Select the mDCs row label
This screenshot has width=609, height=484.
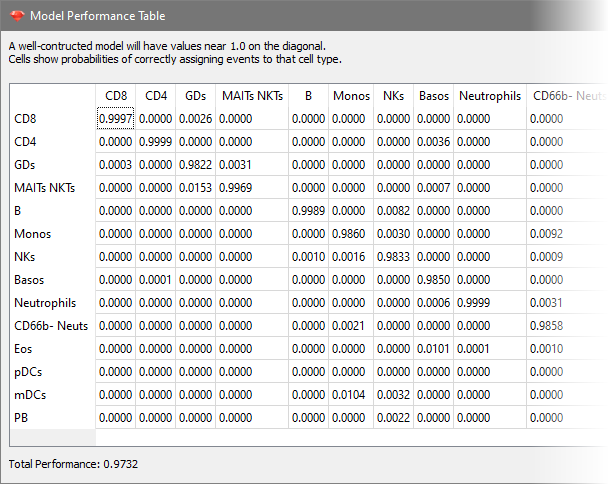coord(30,395)
